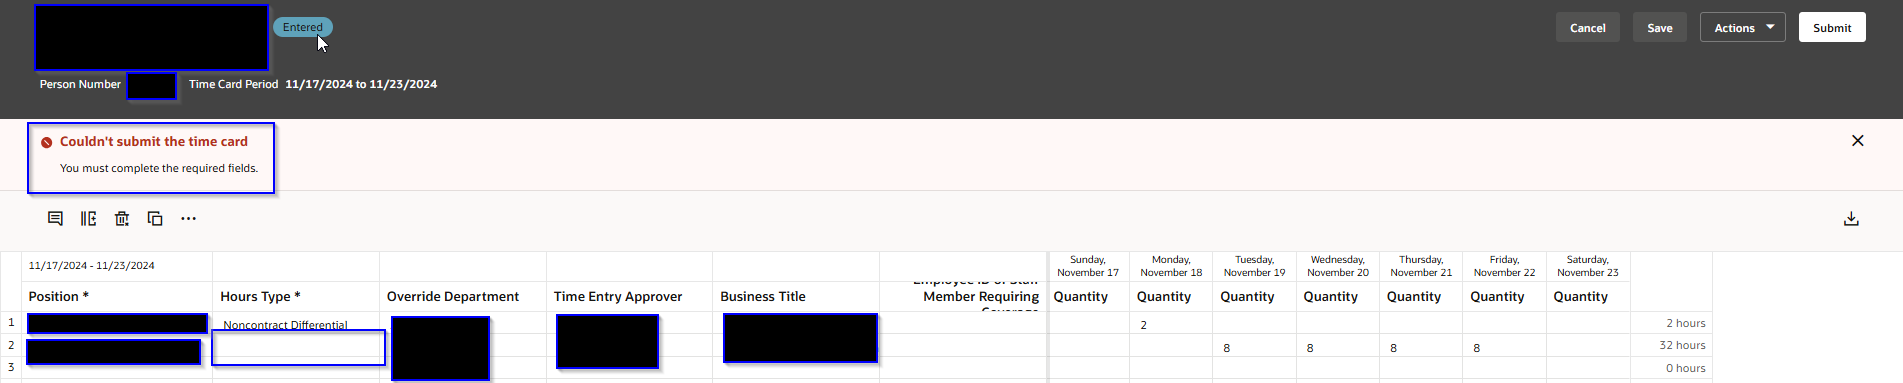Open the three-dot more options menu
The image size is (1903, 383).
[x=188, y=218]
